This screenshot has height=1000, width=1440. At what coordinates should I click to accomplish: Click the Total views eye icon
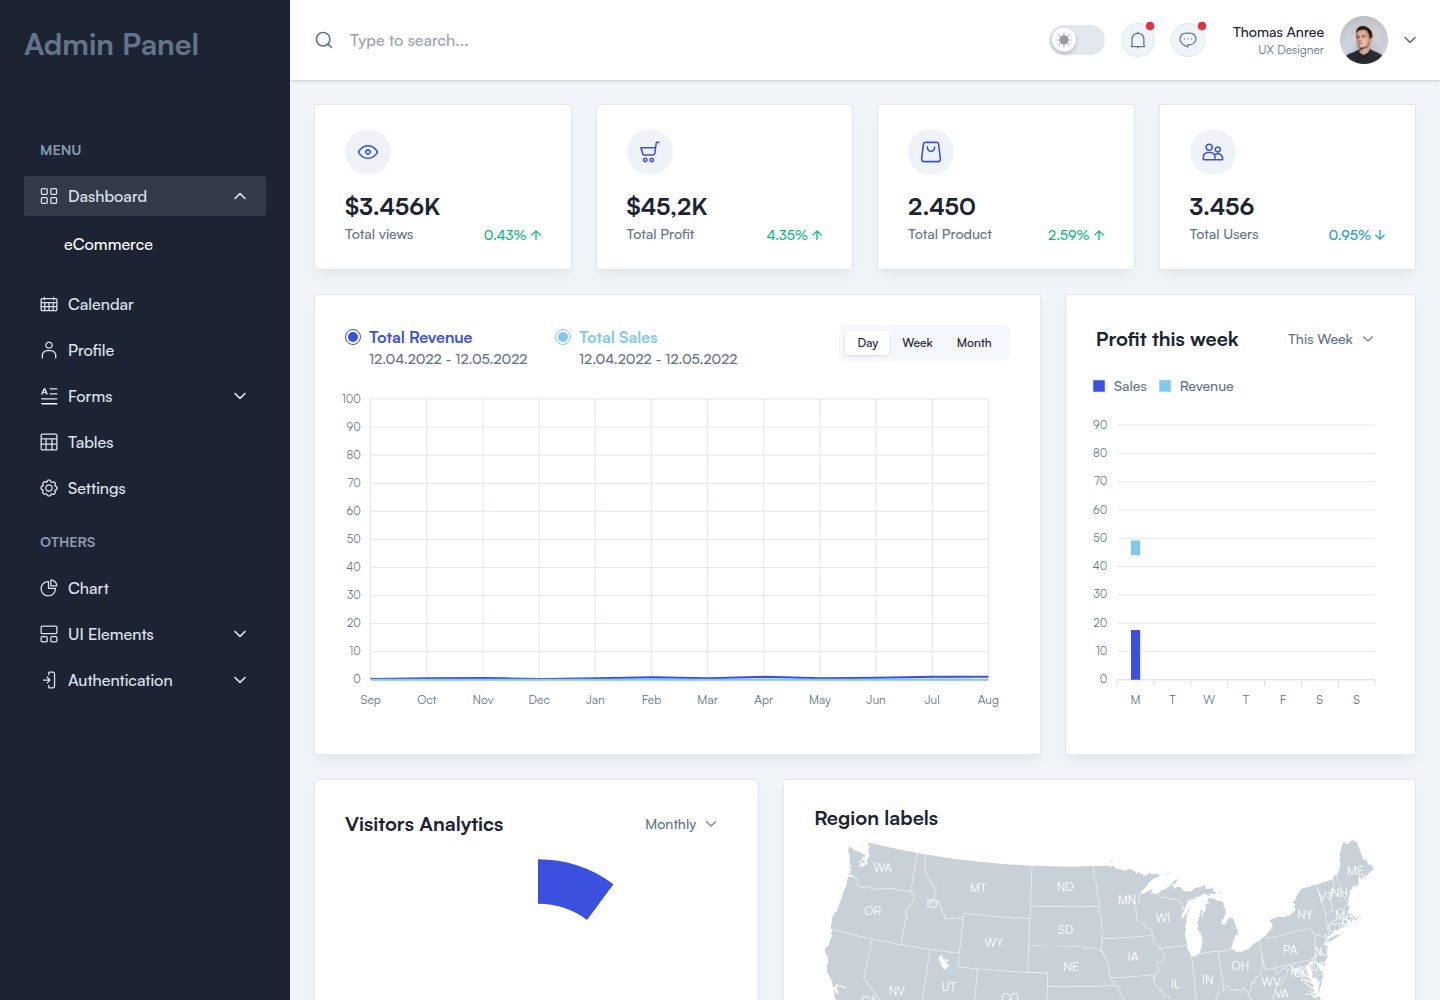tap(368, 152)
